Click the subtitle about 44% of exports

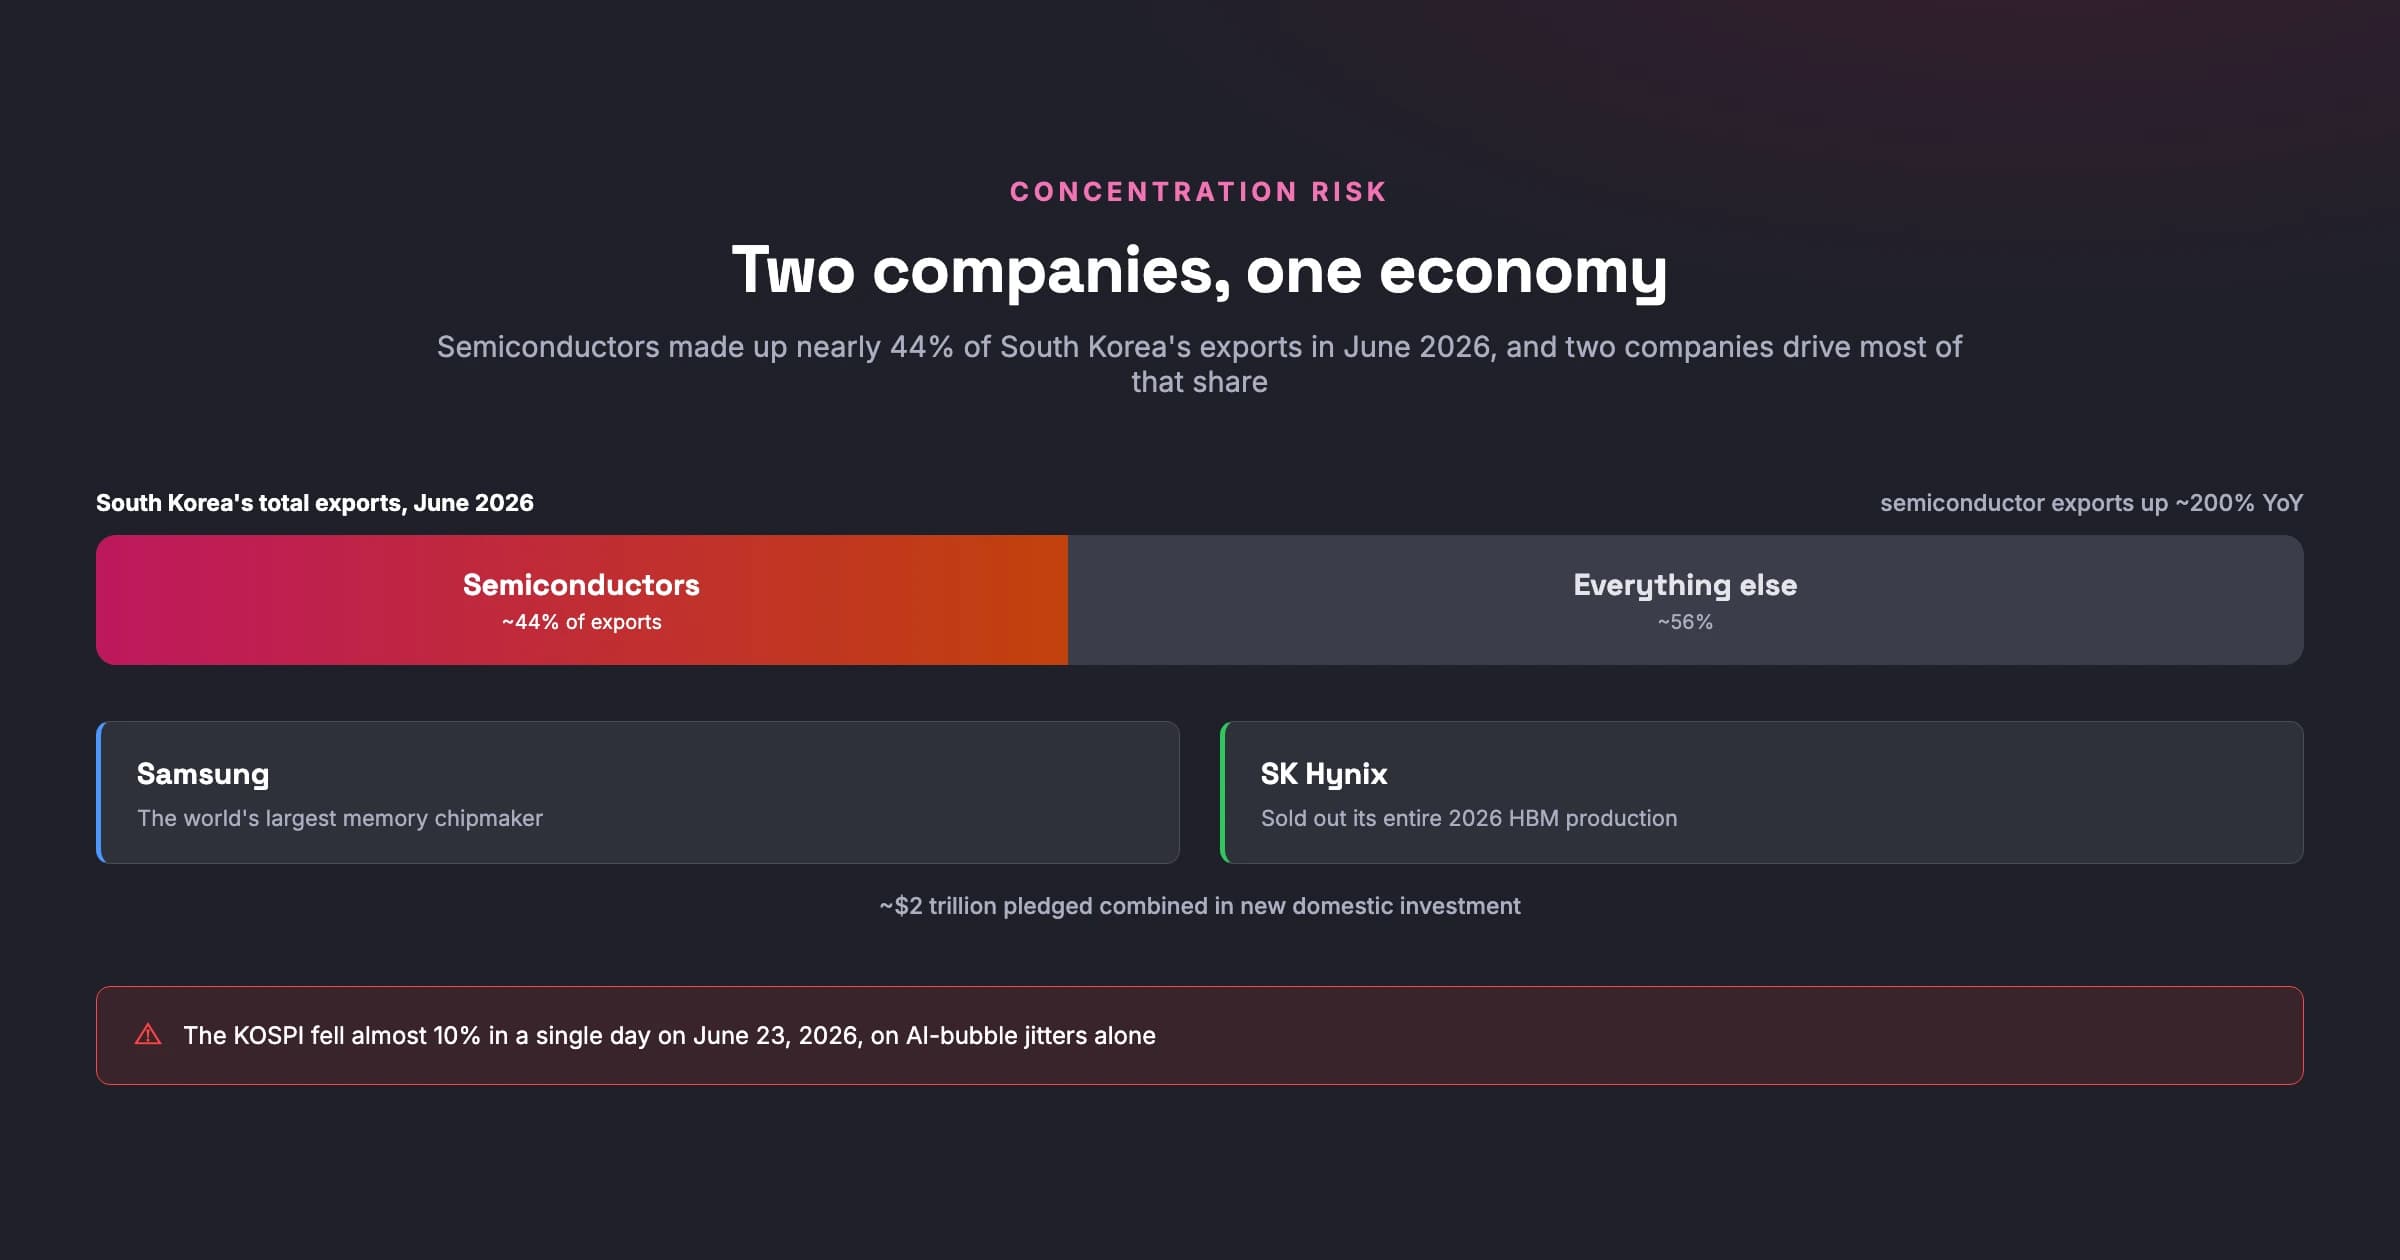[x=1199, y=364]
